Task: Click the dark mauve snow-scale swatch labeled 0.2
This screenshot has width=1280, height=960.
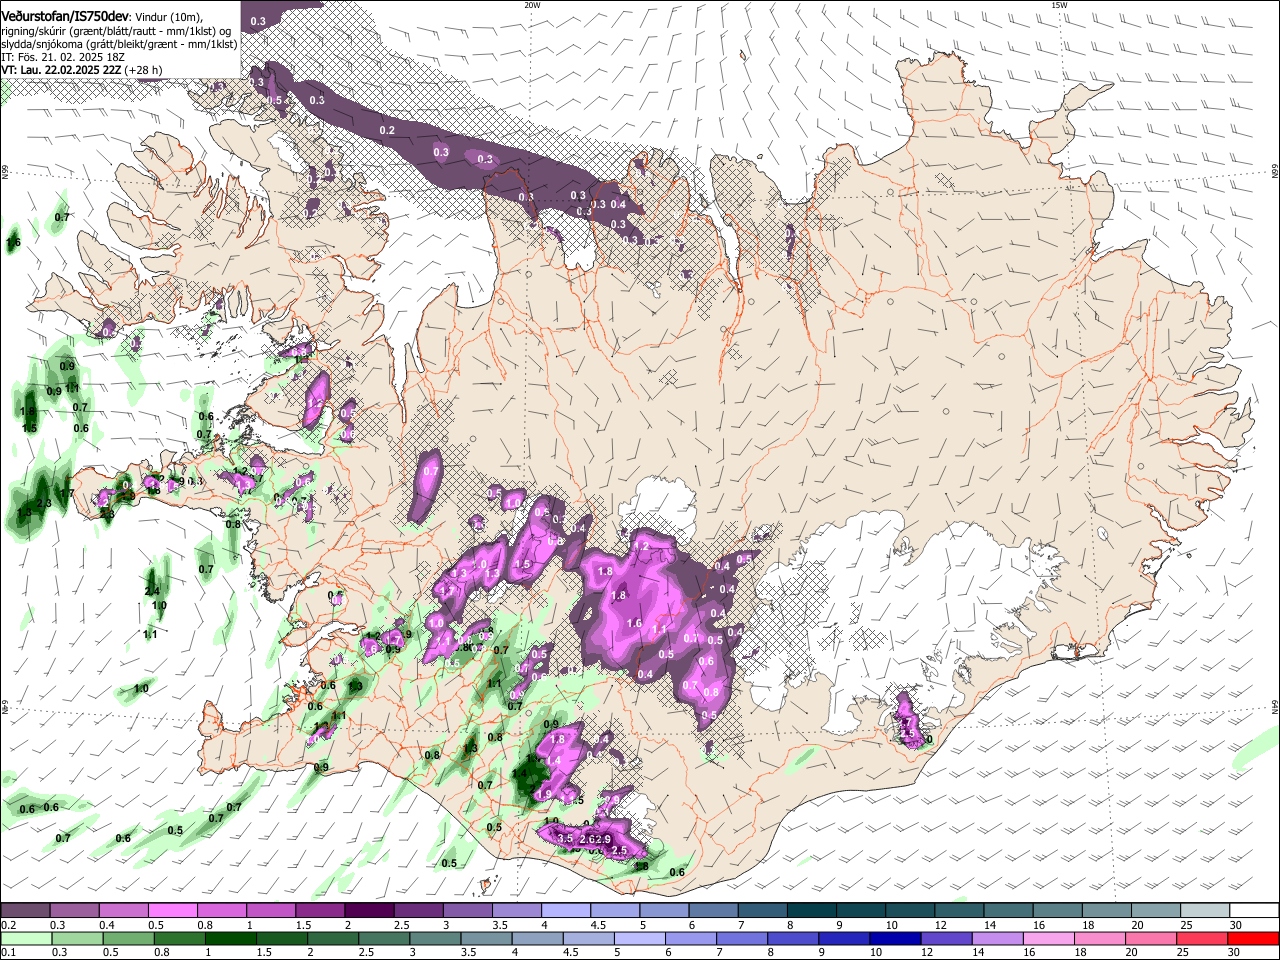Action: 25,910
